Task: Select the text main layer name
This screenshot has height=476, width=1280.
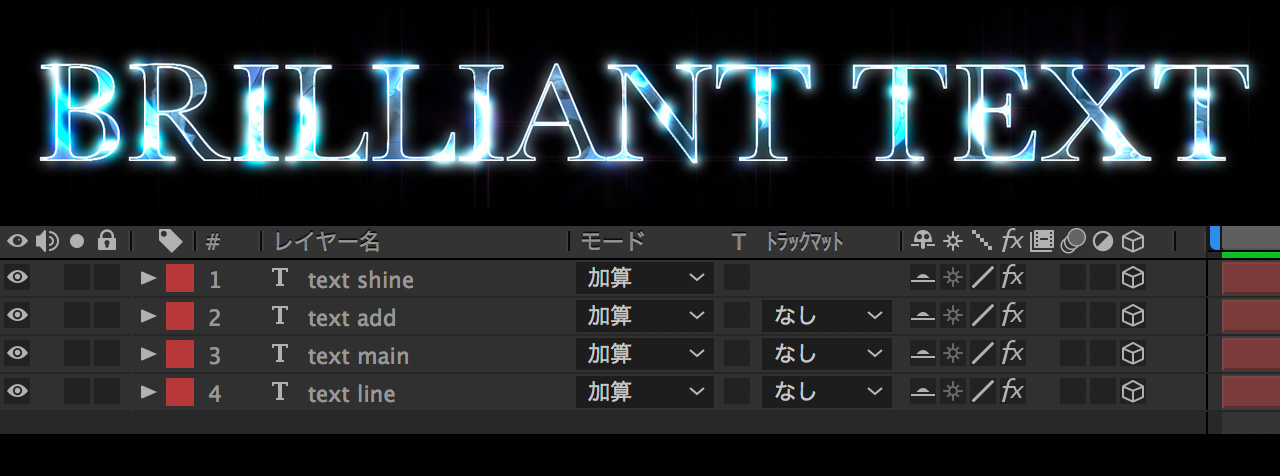Action: tap(358, 356)
